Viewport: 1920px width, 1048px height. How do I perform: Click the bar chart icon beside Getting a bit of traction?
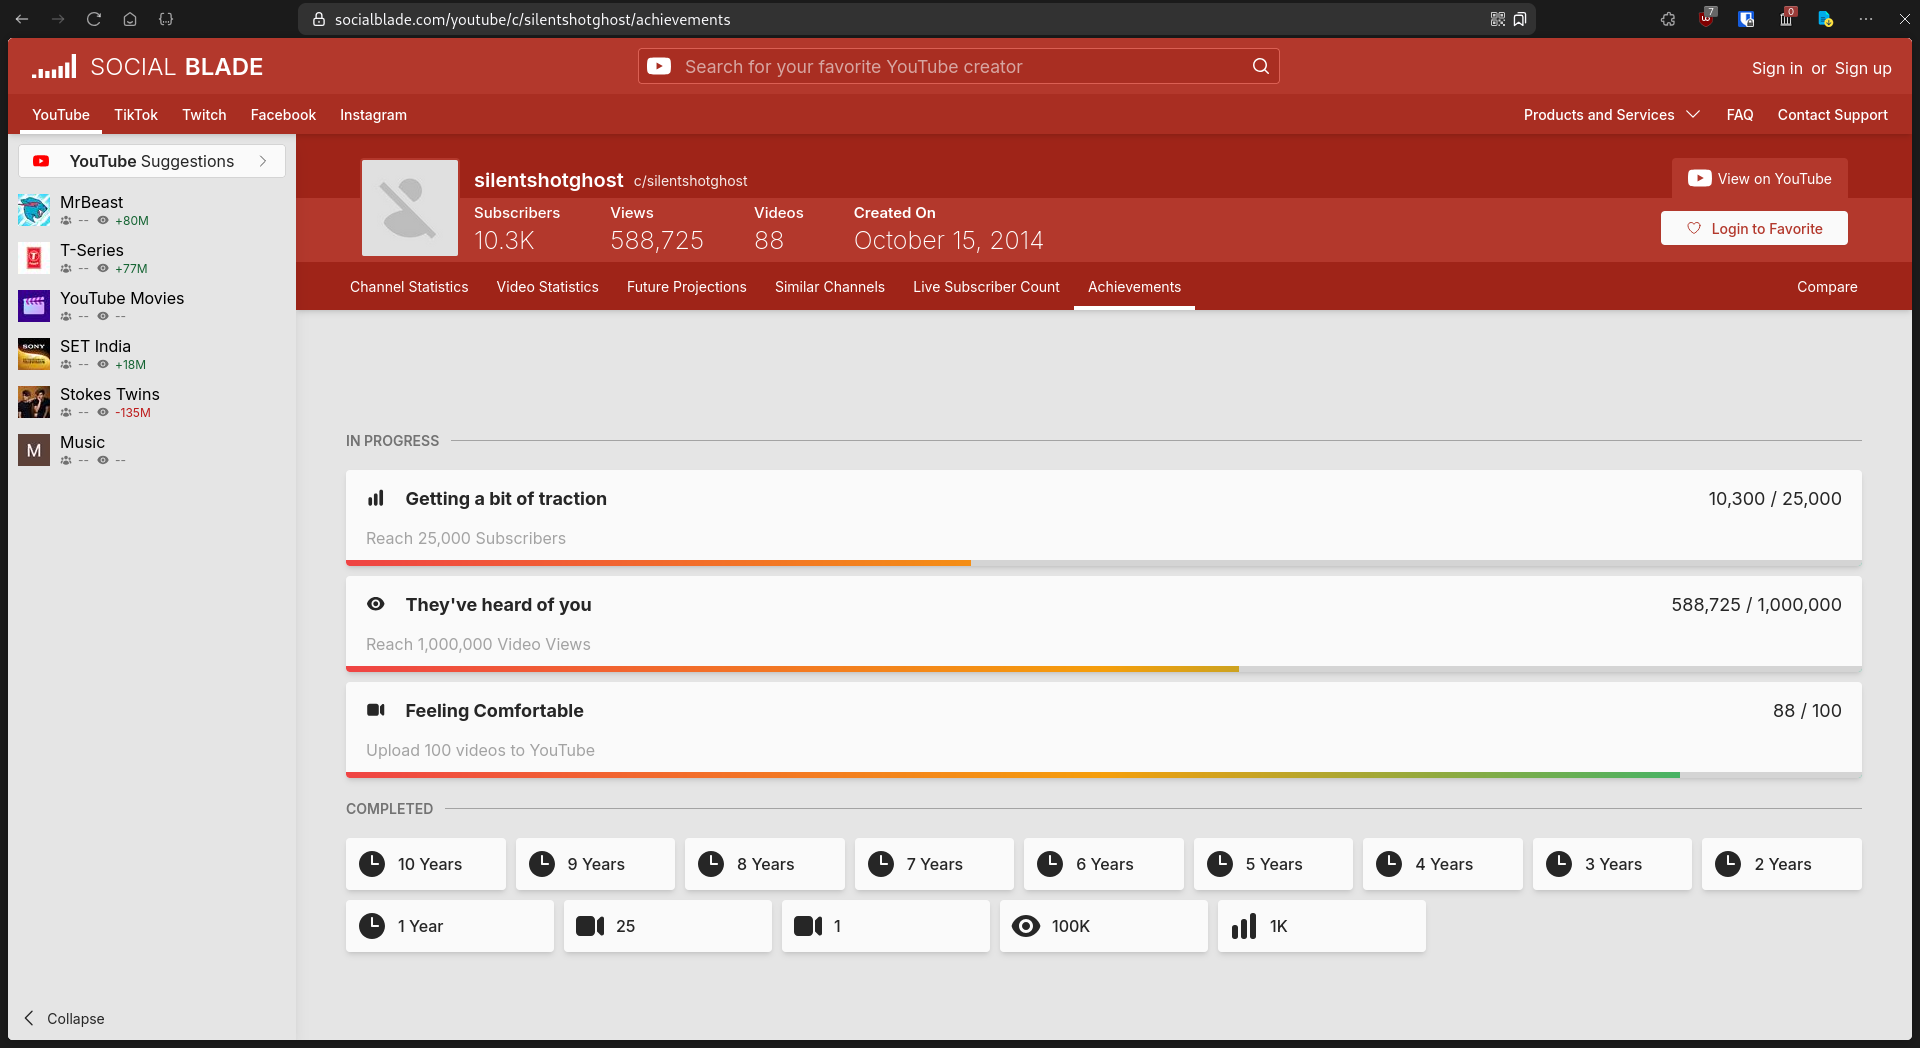click(376, 498)
